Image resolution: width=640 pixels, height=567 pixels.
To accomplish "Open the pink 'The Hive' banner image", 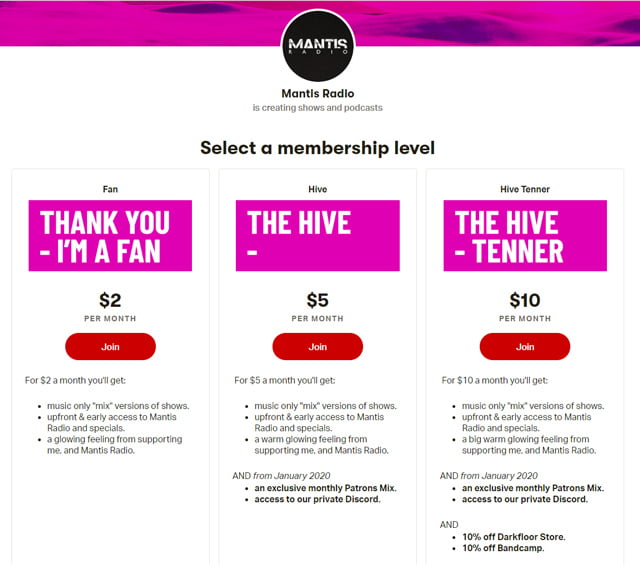I will click(318, 236).
